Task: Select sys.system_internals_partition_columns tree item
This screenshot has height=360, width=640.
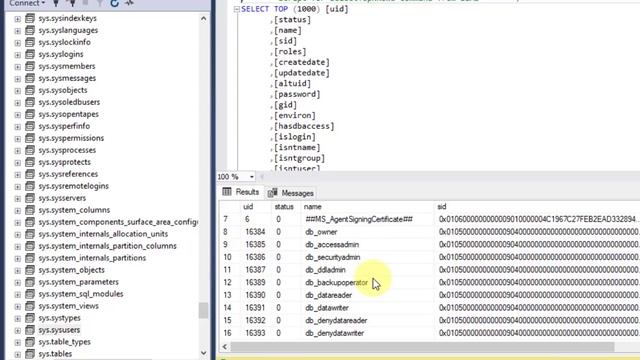Action: tap(107, 246)
